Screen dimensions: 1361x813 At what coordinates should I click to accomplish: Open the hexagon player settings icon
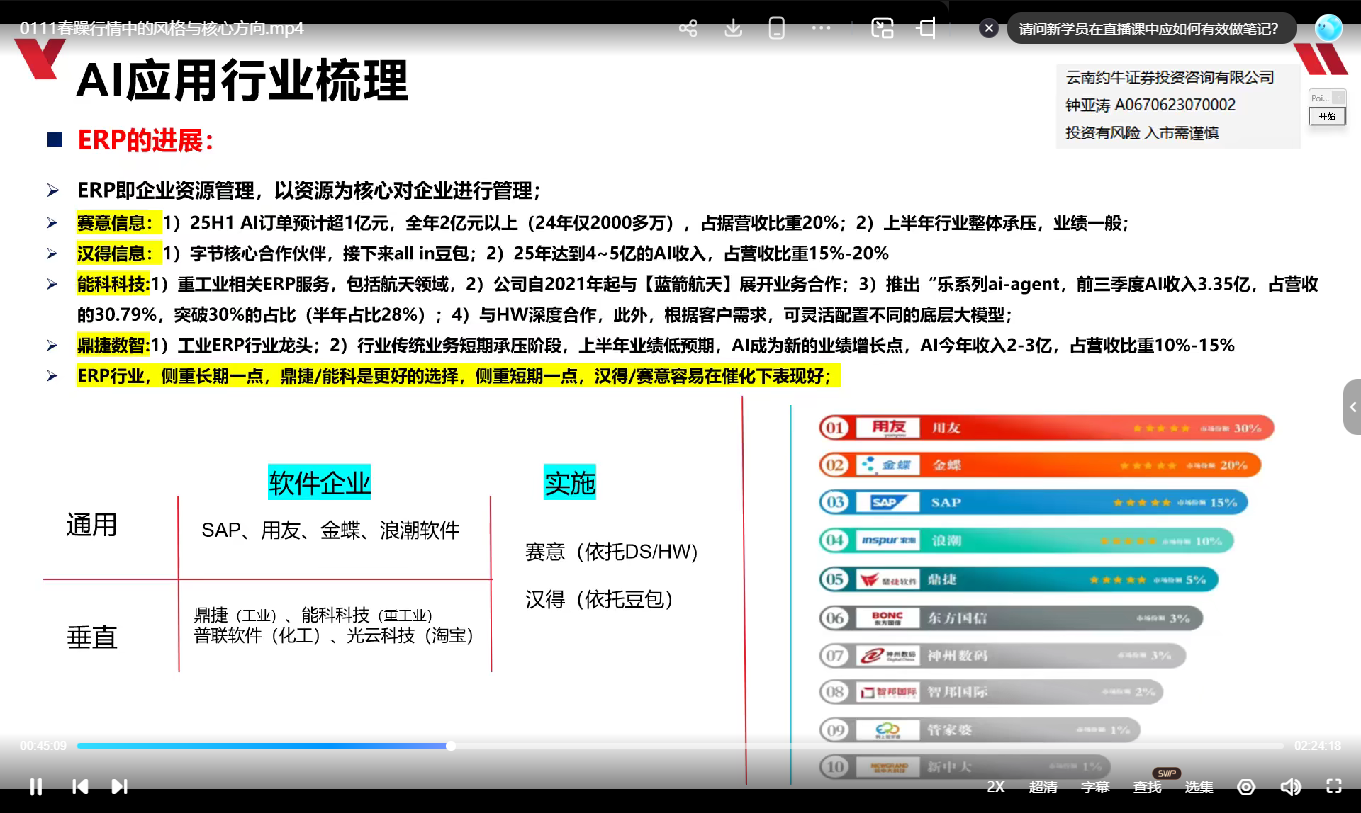coord(1246,787)
